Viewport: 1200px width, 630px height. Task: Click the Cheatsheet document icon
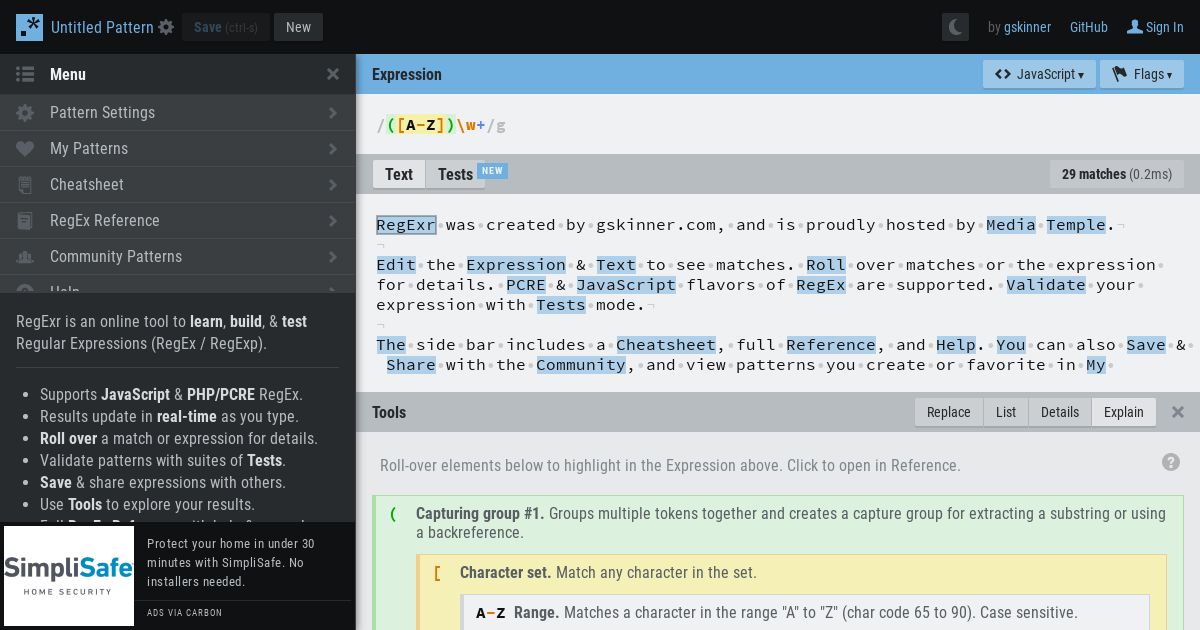pos(25,185)
